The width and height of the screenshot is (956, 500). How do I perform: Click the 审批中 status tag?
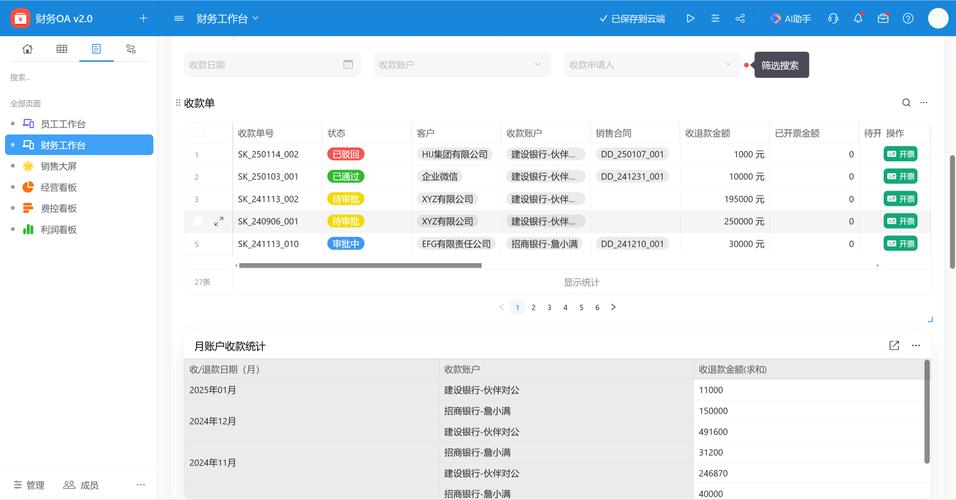(x=346, y=244)
